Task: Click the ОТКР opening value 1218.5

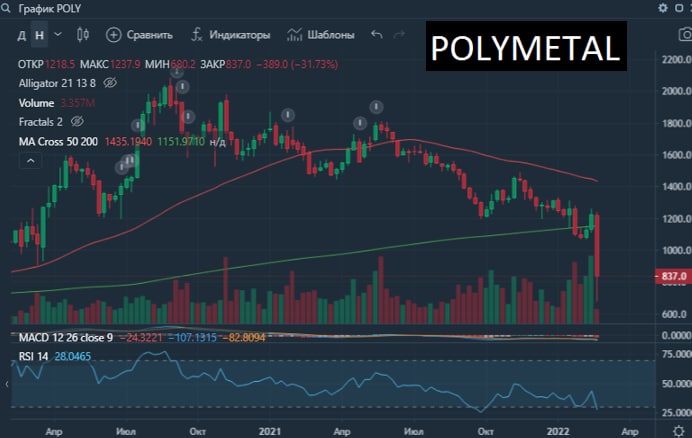Action: pyautogui.click(x=60, y=64)
